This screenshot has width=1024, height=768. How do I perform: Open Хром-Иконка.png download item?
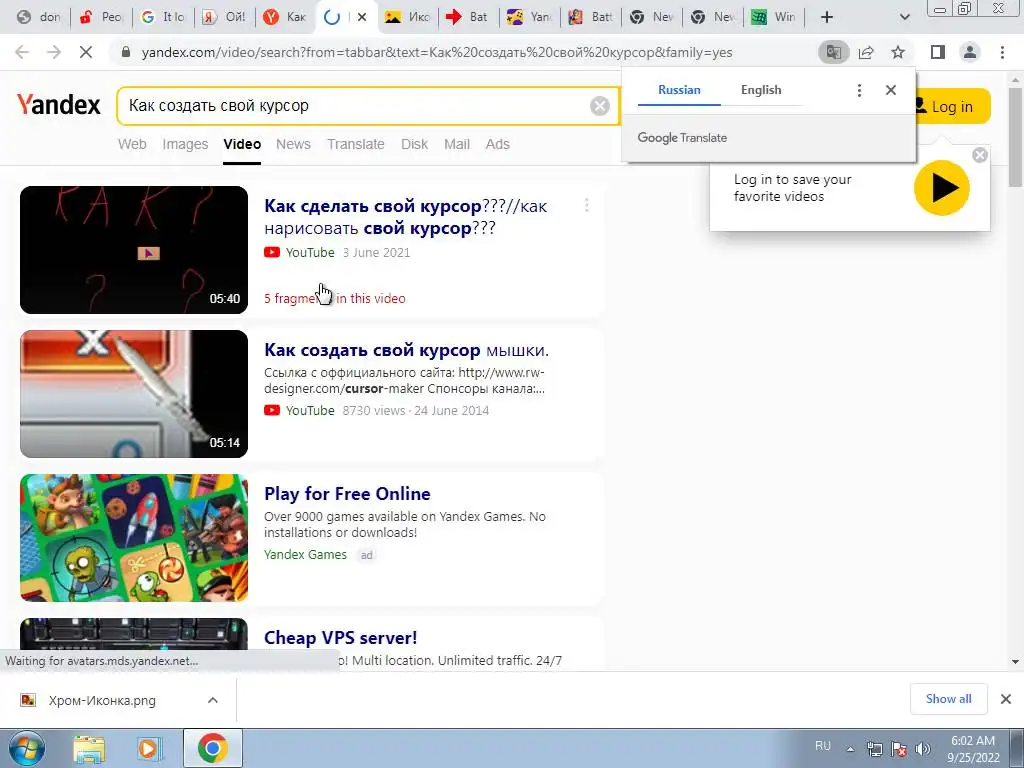(103, 700)
